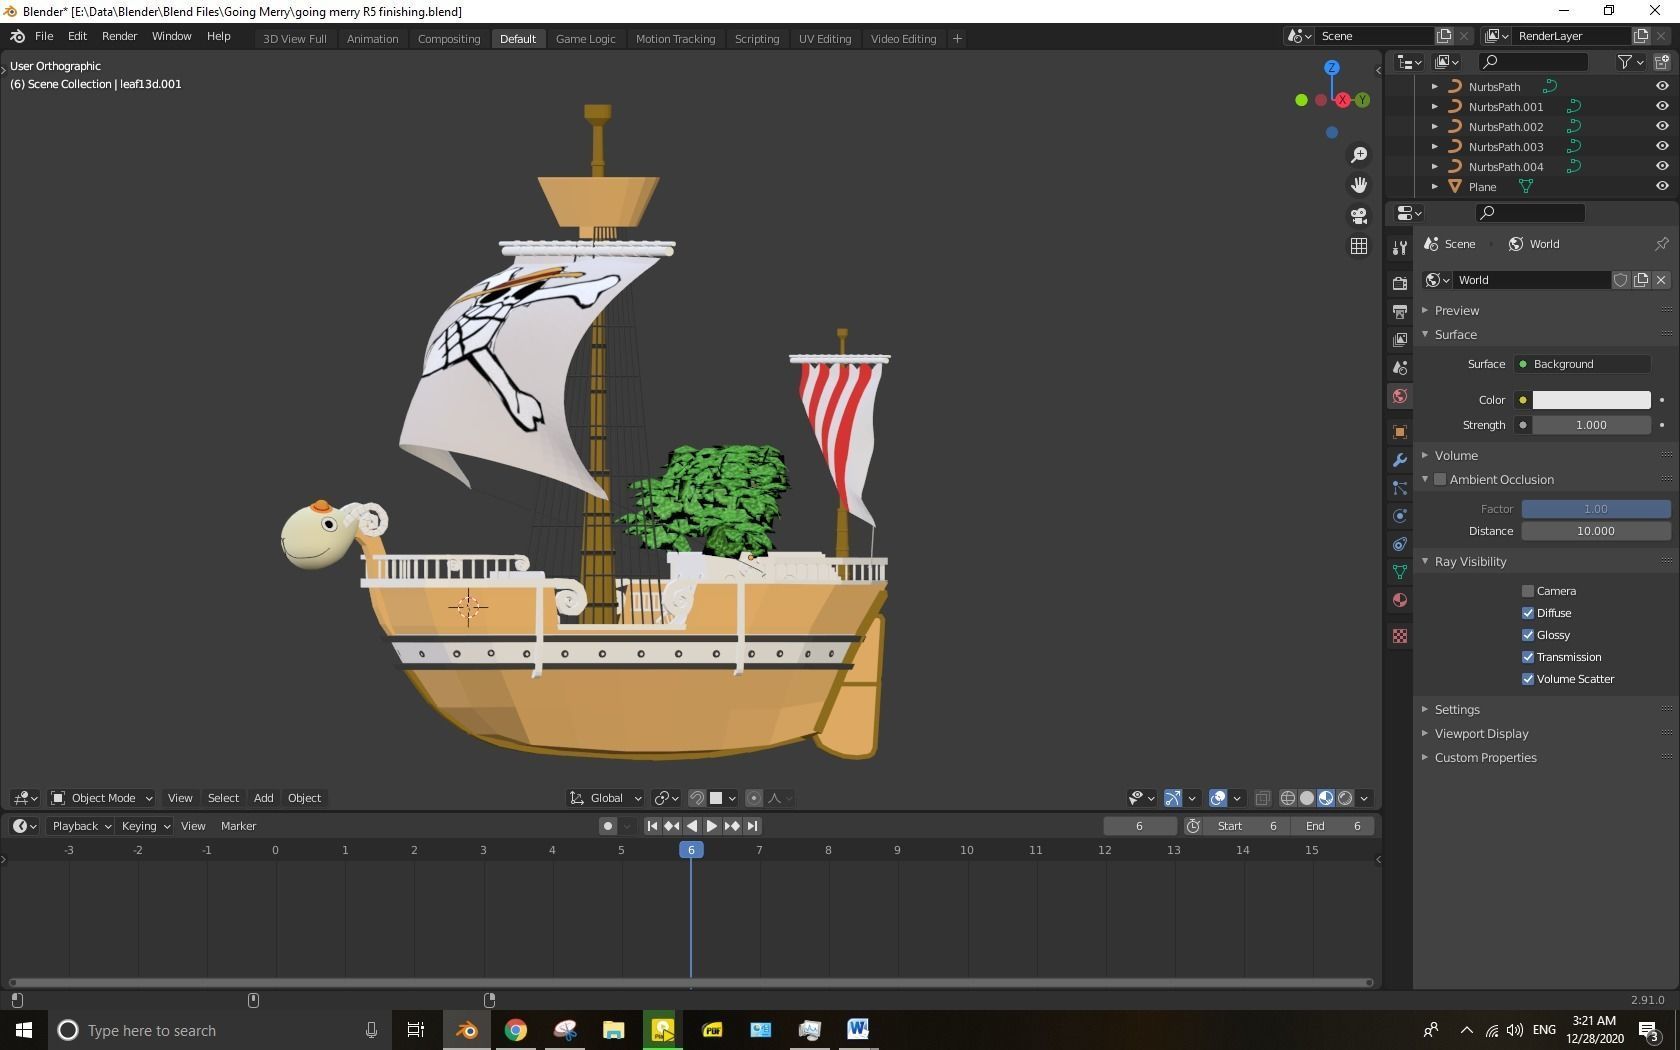
Task: Expand the Volume panel
Action: (1456, 456)
